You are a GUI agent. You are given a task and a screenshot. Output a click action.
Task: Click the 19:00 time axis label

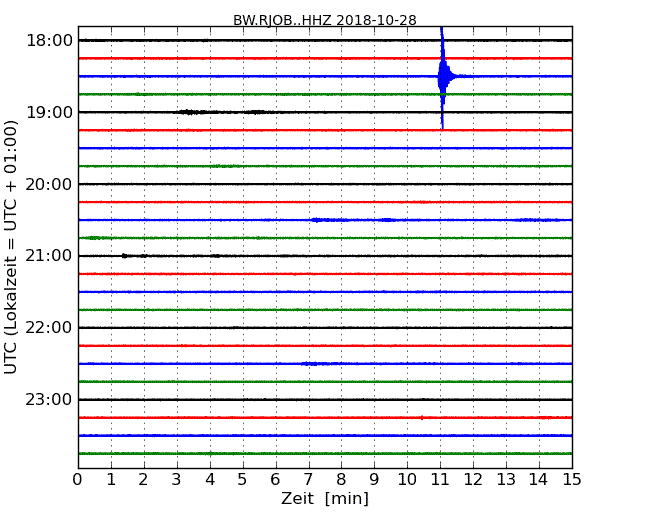[49, 112]
